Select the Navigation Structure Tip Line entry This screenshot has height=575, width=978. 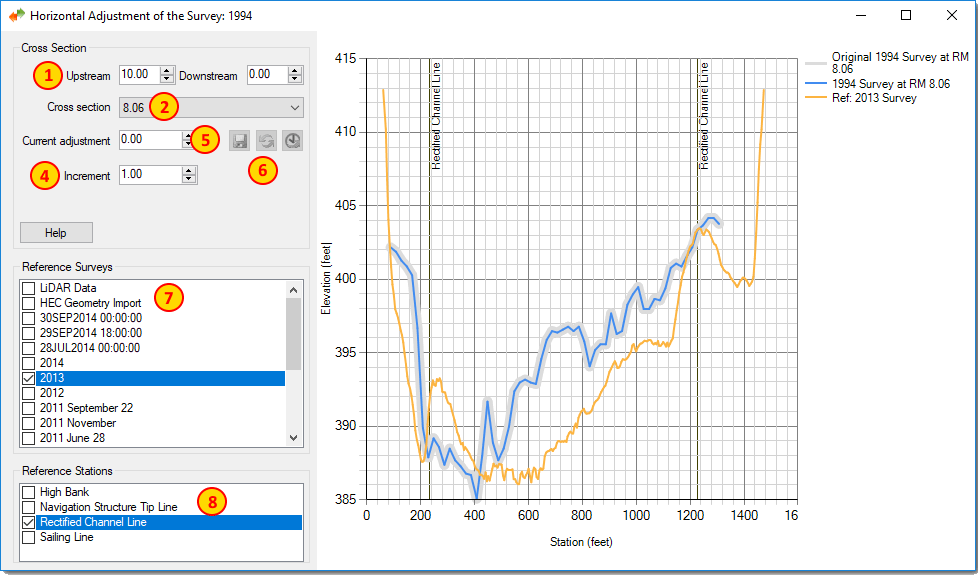pos(108,508)
